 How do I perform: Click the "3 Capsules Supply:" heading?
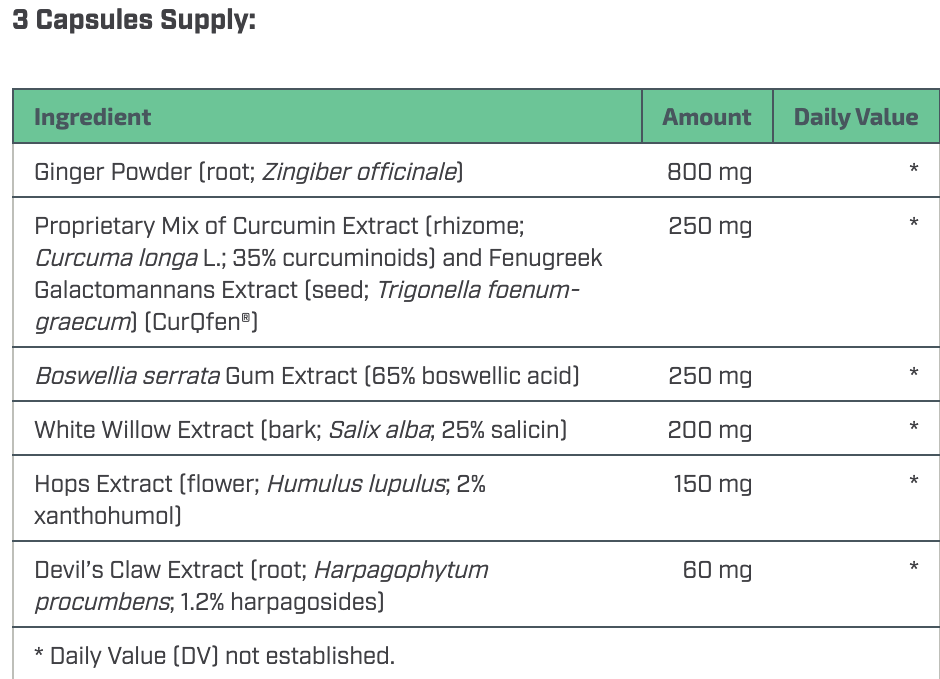click(x=134, y=21)
